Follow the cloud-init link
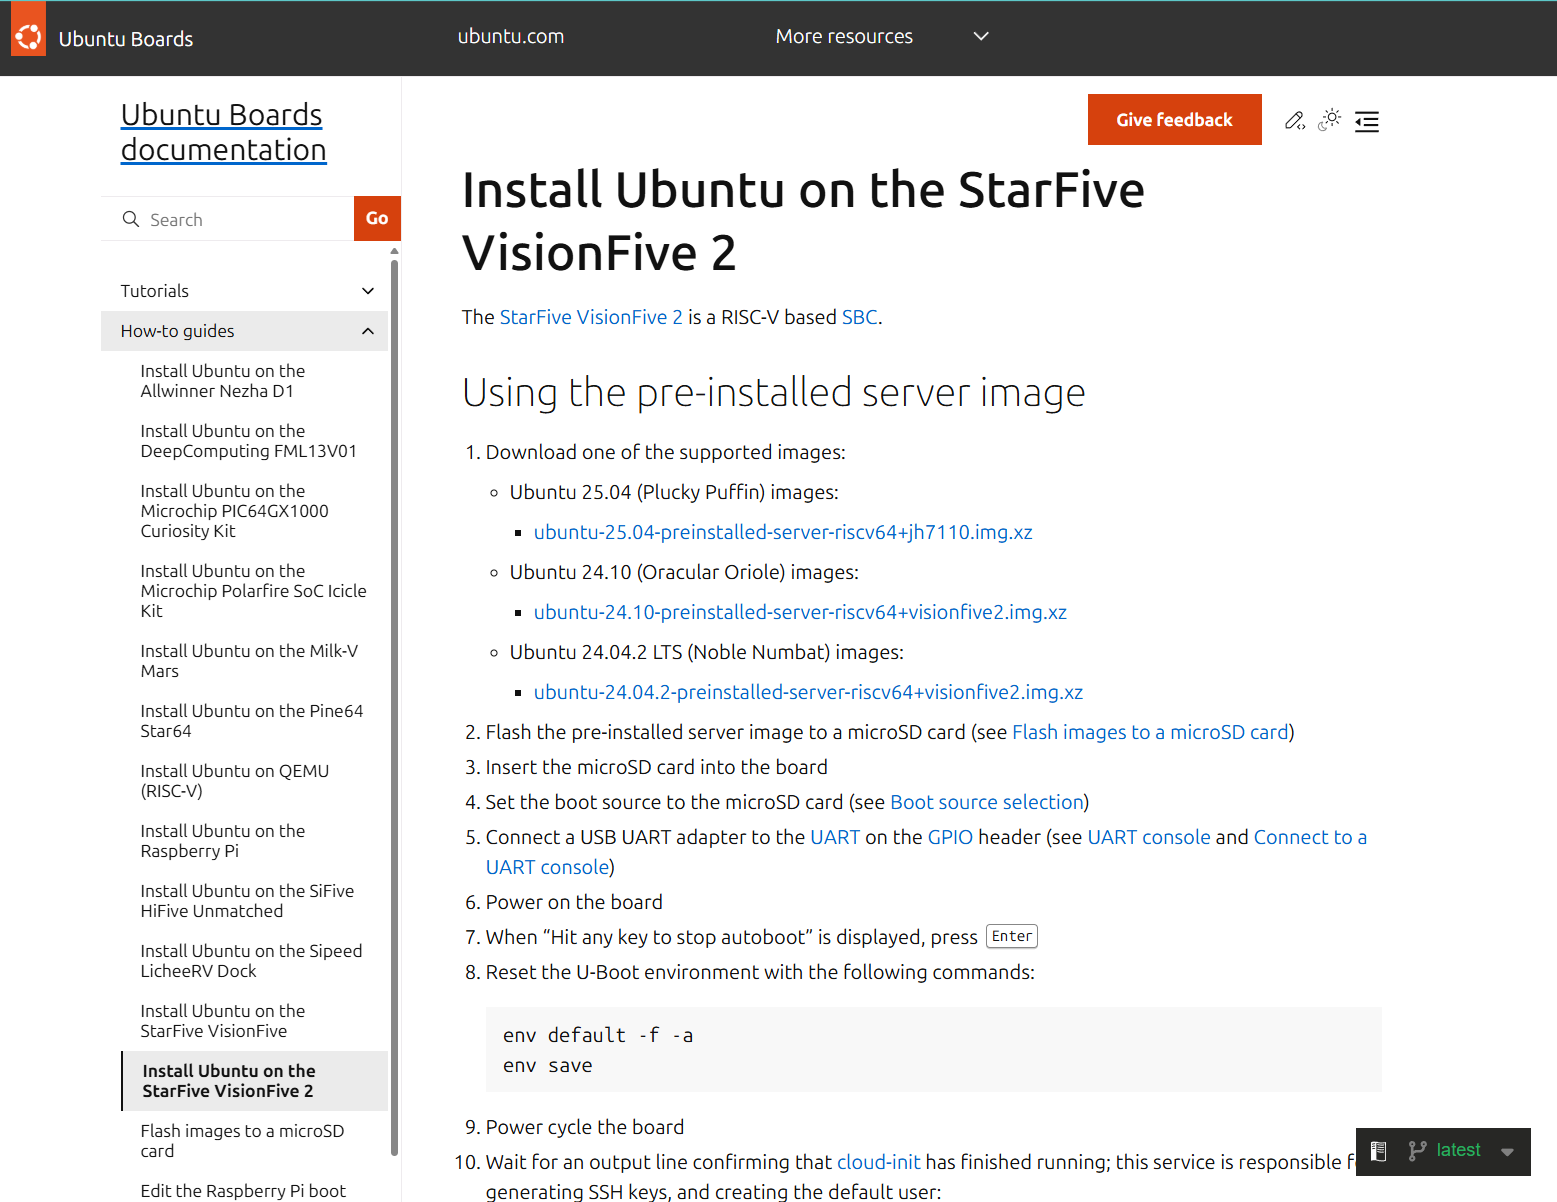 [x=879, y=1162]
